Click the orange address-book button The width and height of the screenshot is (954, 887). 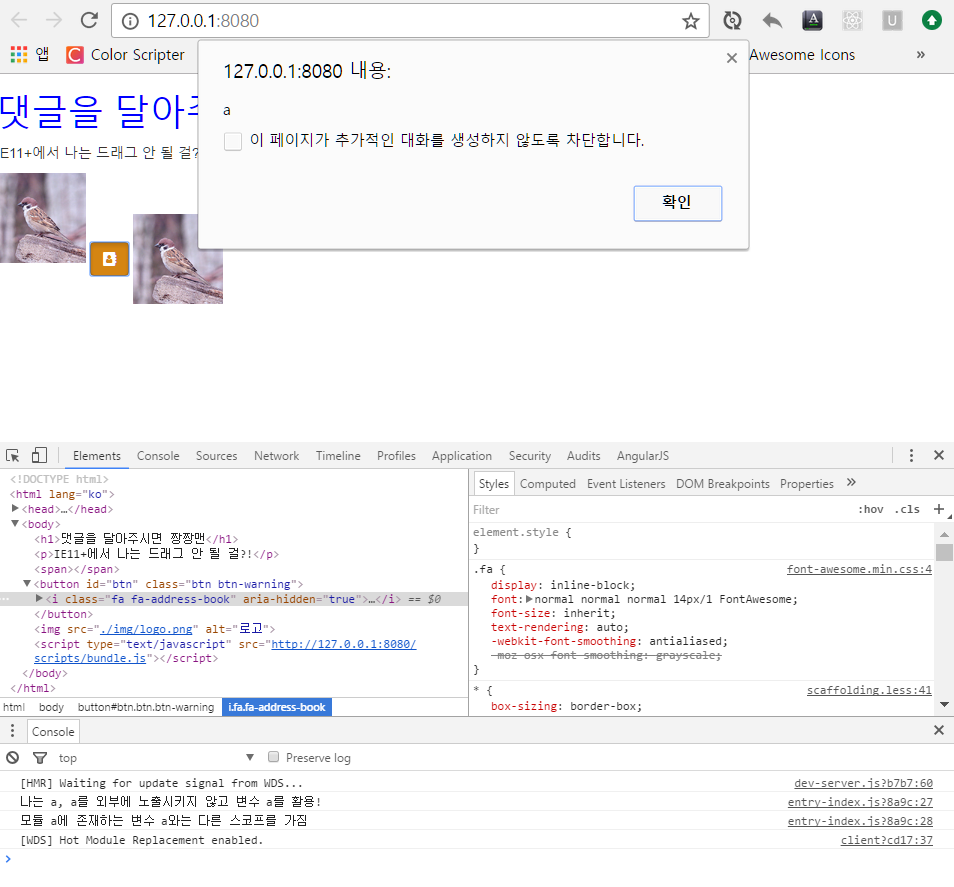point(110,259)
